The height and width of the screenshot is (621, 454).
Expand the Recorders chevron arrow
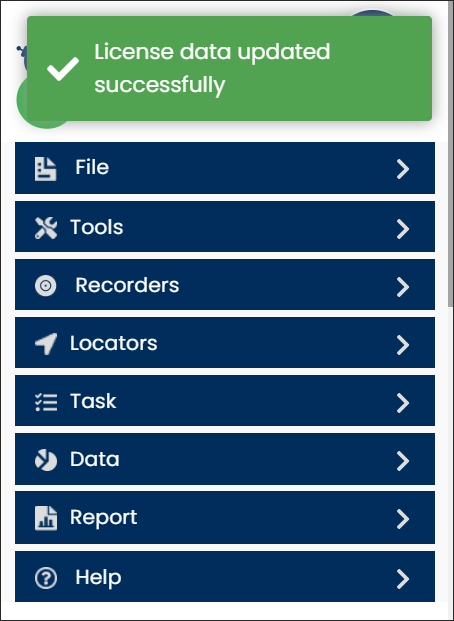pyautogui.click(x=403, y=287)
